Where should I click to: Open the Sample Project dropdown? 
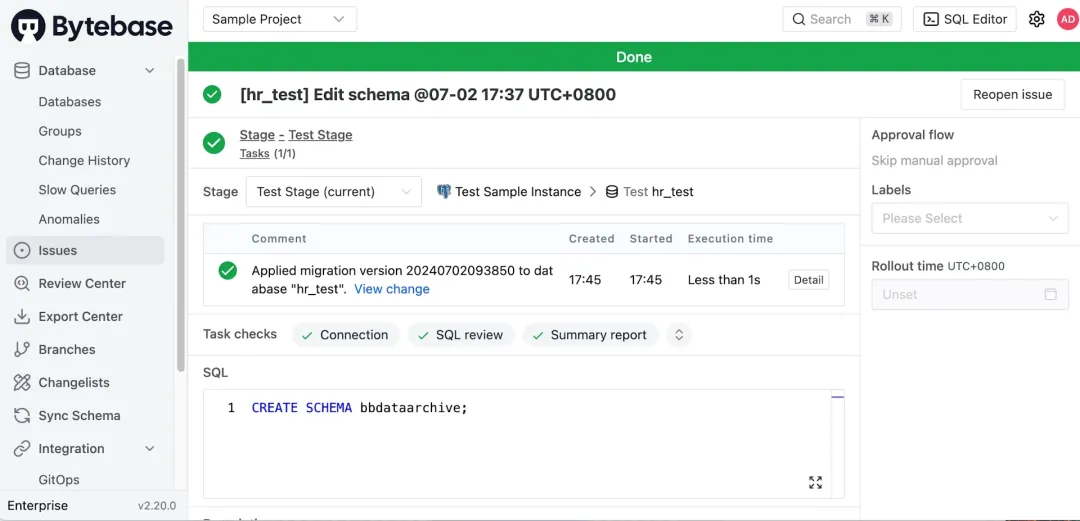279,19
